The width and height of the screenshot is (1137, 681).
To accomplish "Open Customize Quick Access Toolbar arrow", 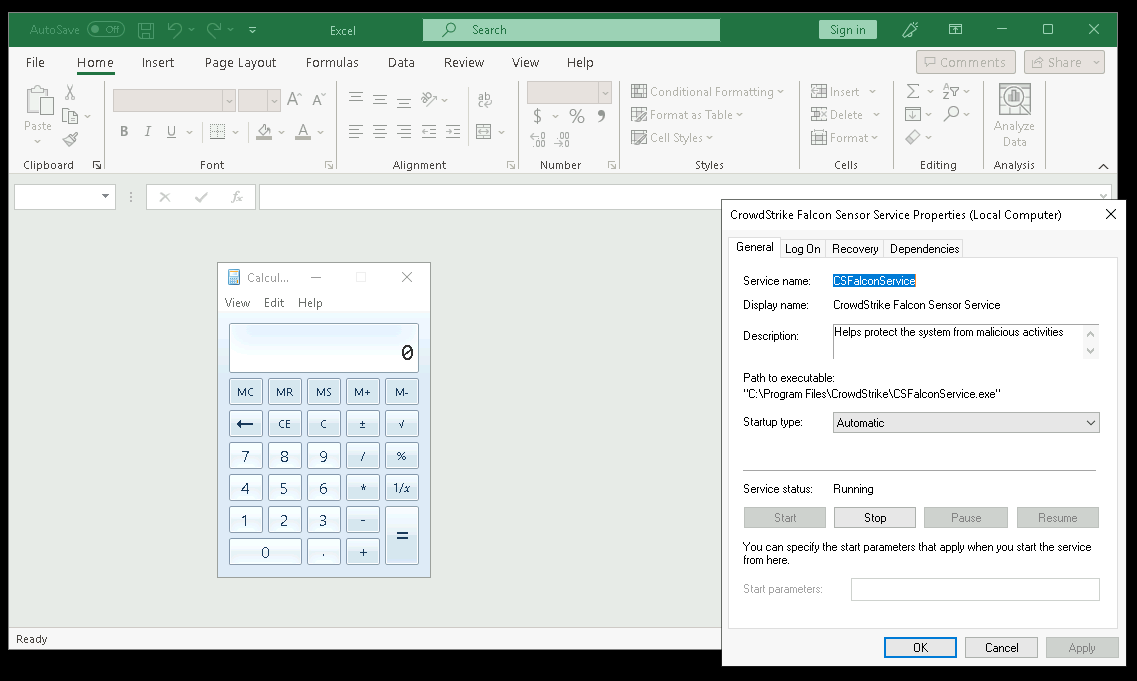I will coord(252,30).
